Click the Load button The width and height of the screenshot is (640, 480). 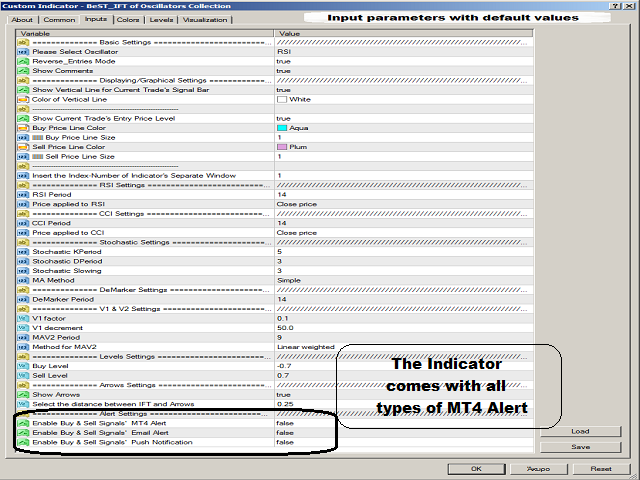578,431
